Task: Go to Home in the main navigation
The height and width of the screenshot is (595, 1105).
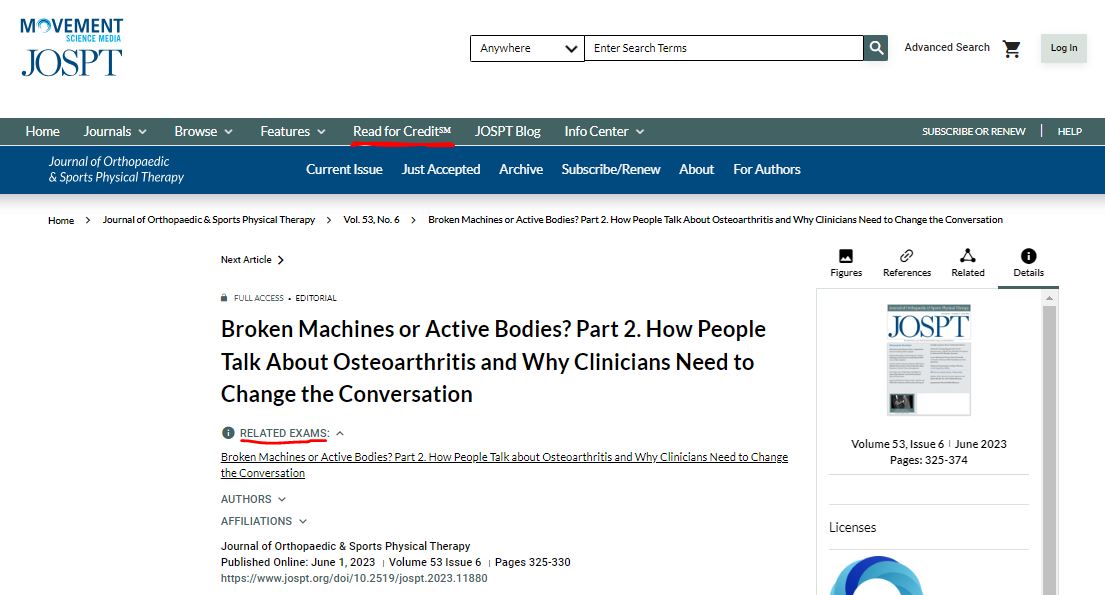Action: click(x=42, y=131)
